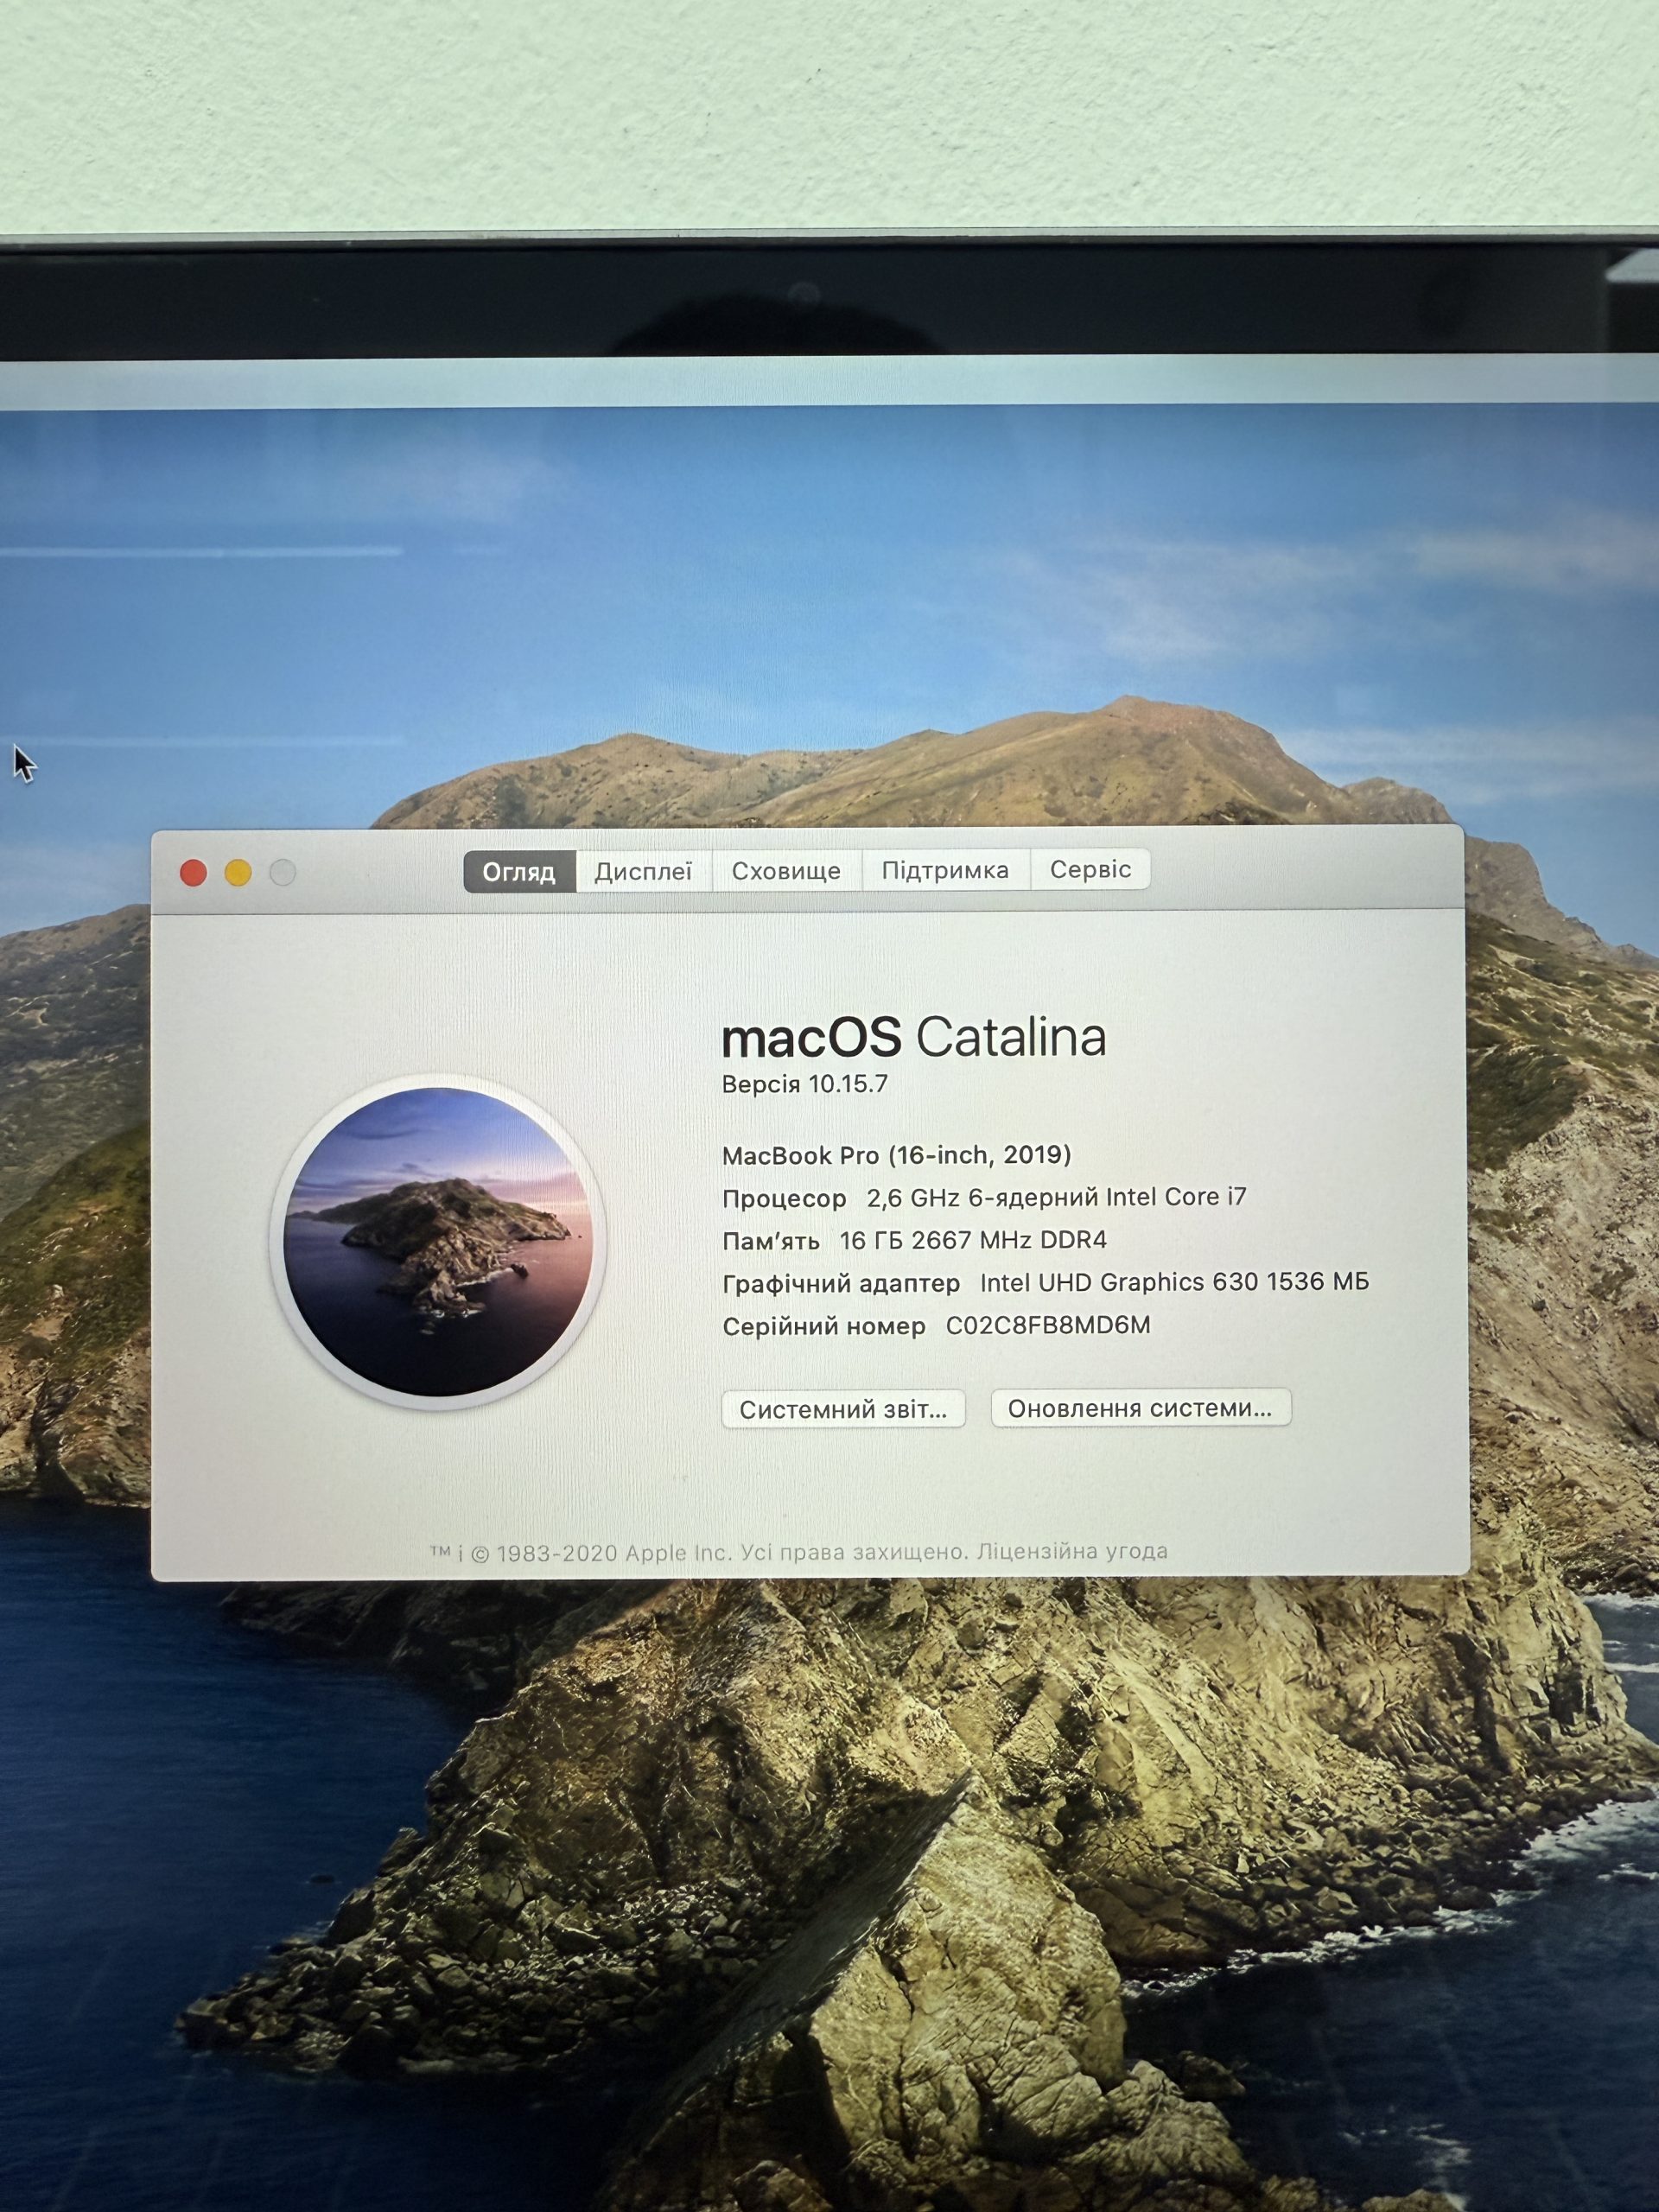Click the Процесор label
Viewport: 1659px width, 2212px height.
coord(784,1198)
